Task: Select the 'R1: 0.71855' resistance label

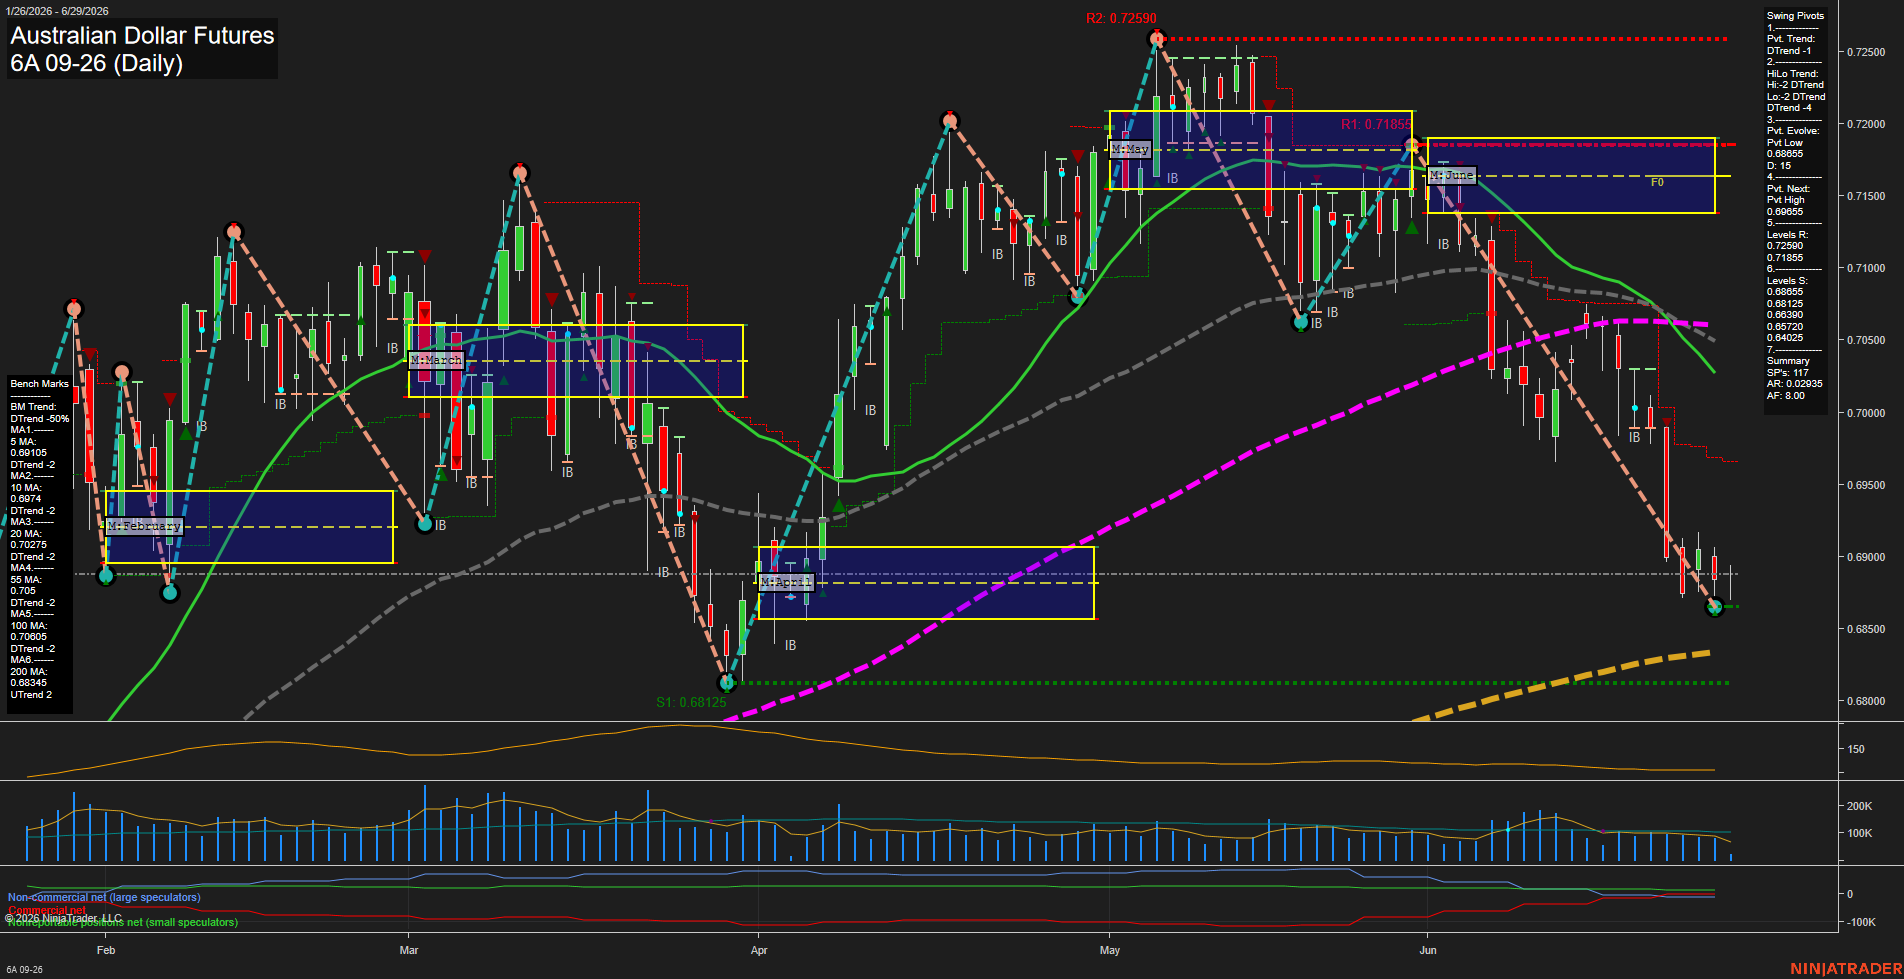Action: point(1376,125)
